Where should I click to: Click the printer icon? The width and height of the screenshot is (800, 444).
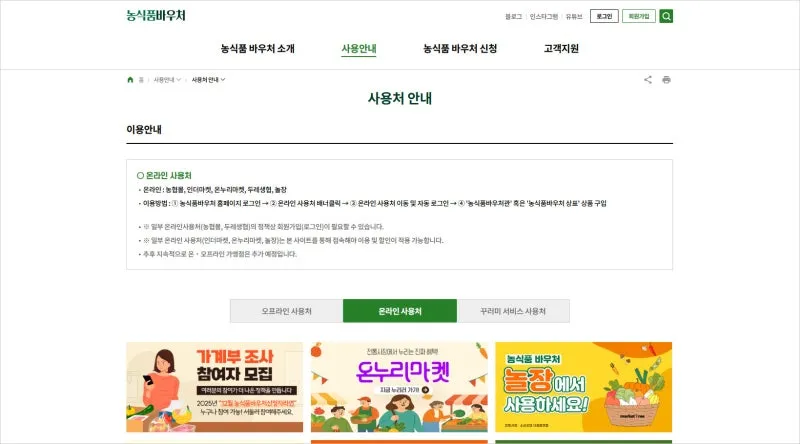click(x=666, y=80)
